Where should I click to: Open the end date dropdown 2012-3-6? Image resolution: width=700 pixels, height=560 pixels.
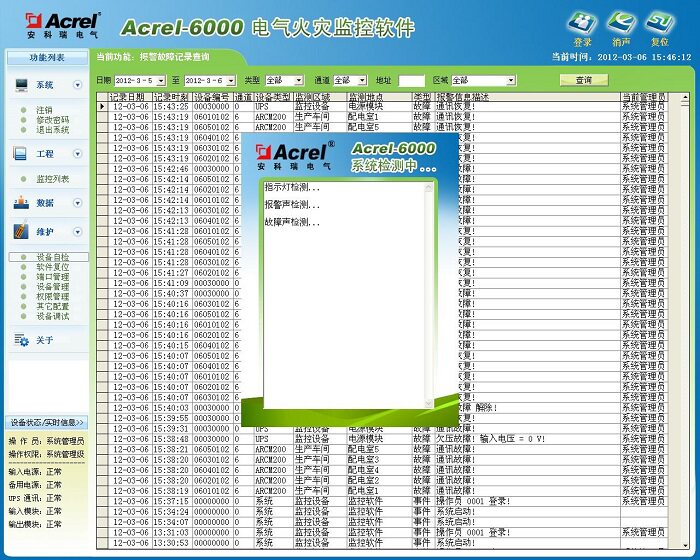click(x=231, y=81)
